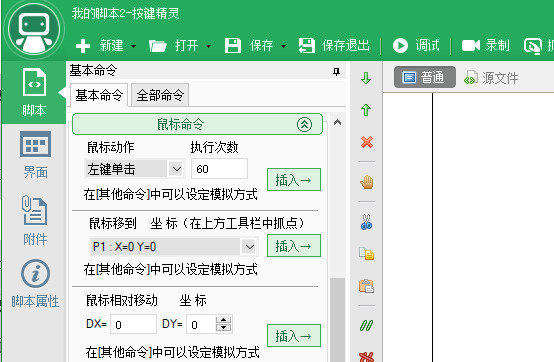Click the command panel scrollbar thumb
This screenshot has width=554, height=362.
tap(337, 319)
